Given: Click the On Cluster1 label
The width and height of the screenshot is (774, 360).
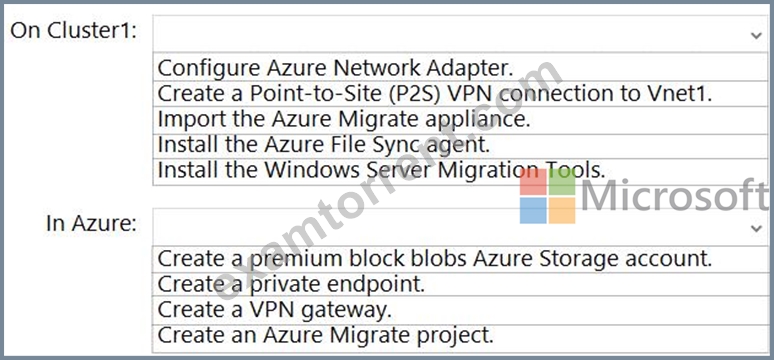Looking at the screenshot, I should [74, 31].
